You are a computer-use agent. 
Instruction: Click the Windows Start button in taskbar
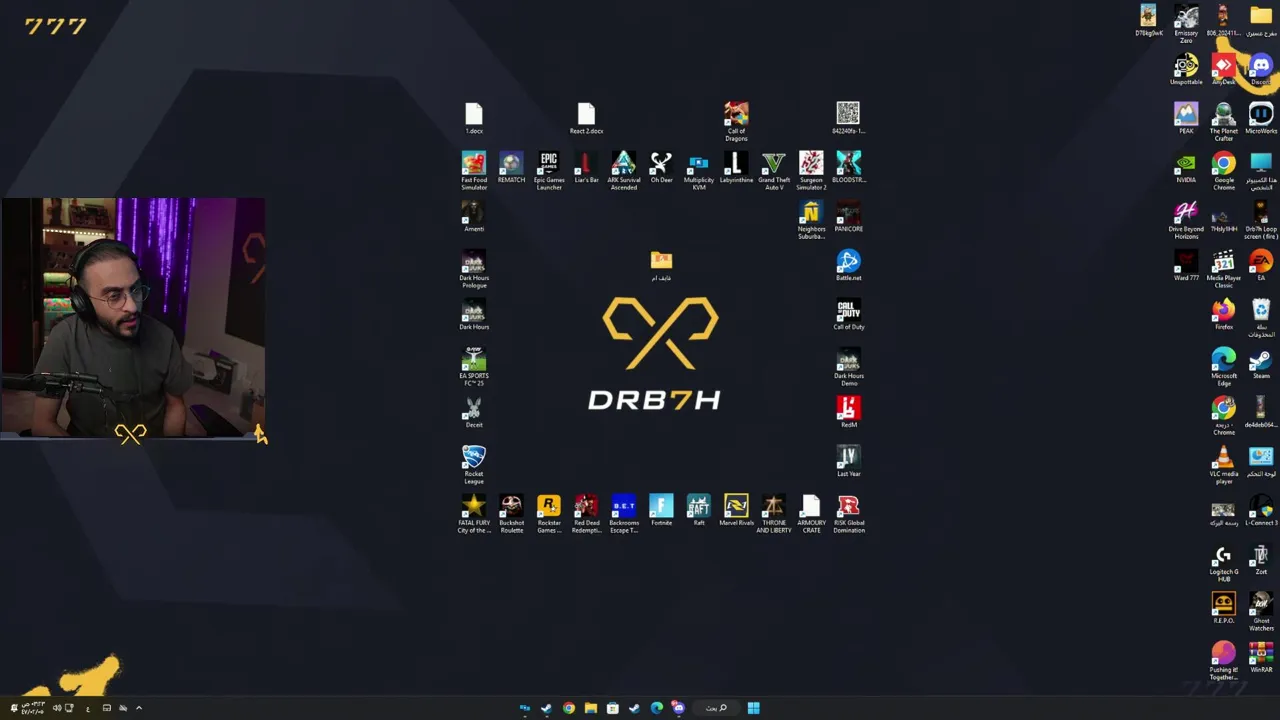[x=753, y=708]
